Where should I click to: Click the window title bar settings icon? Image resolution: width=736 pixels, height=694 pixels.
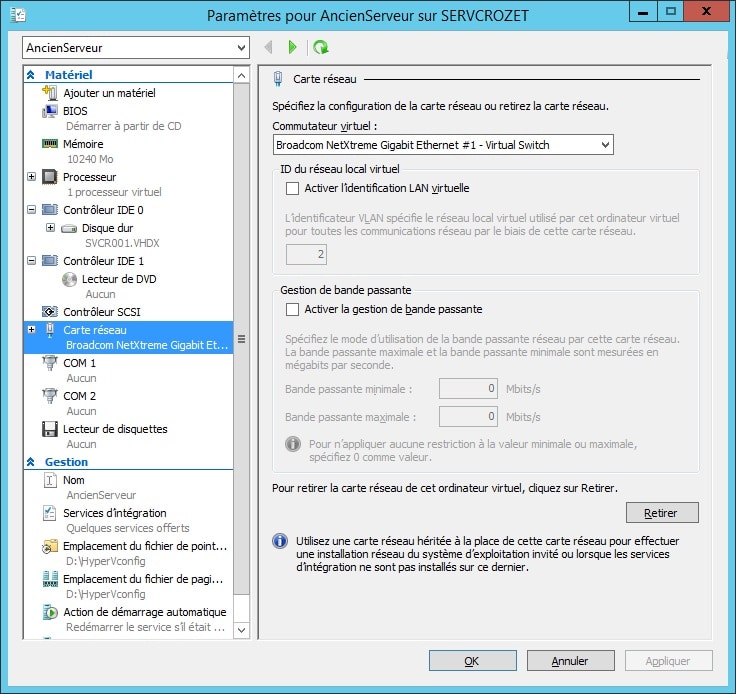point(17,15)
